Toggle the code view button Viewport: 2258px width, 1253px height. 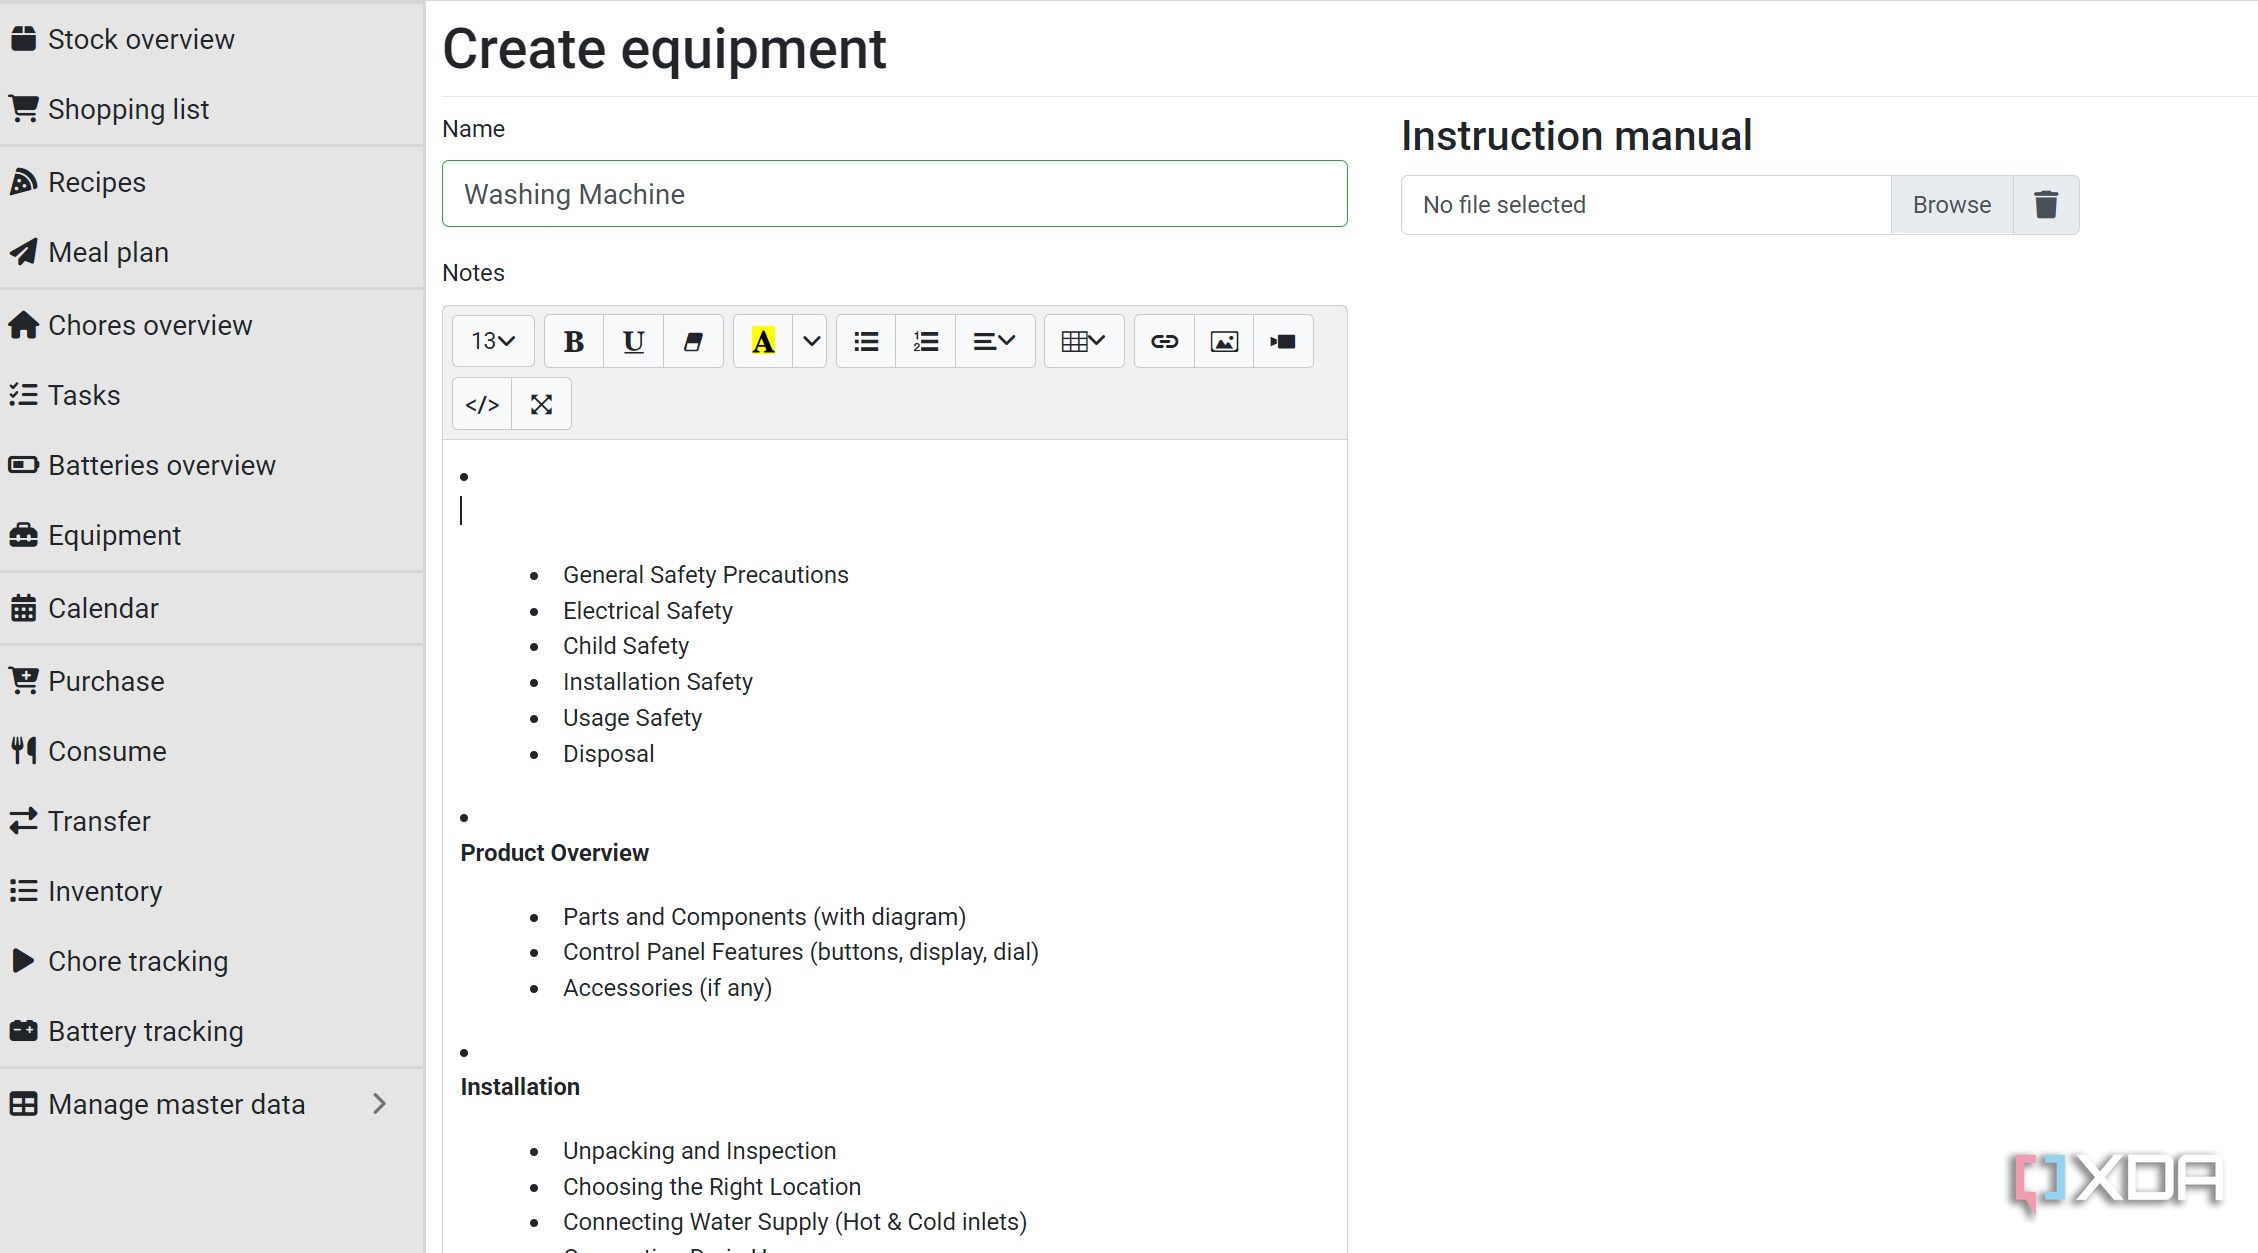(482, 404)
